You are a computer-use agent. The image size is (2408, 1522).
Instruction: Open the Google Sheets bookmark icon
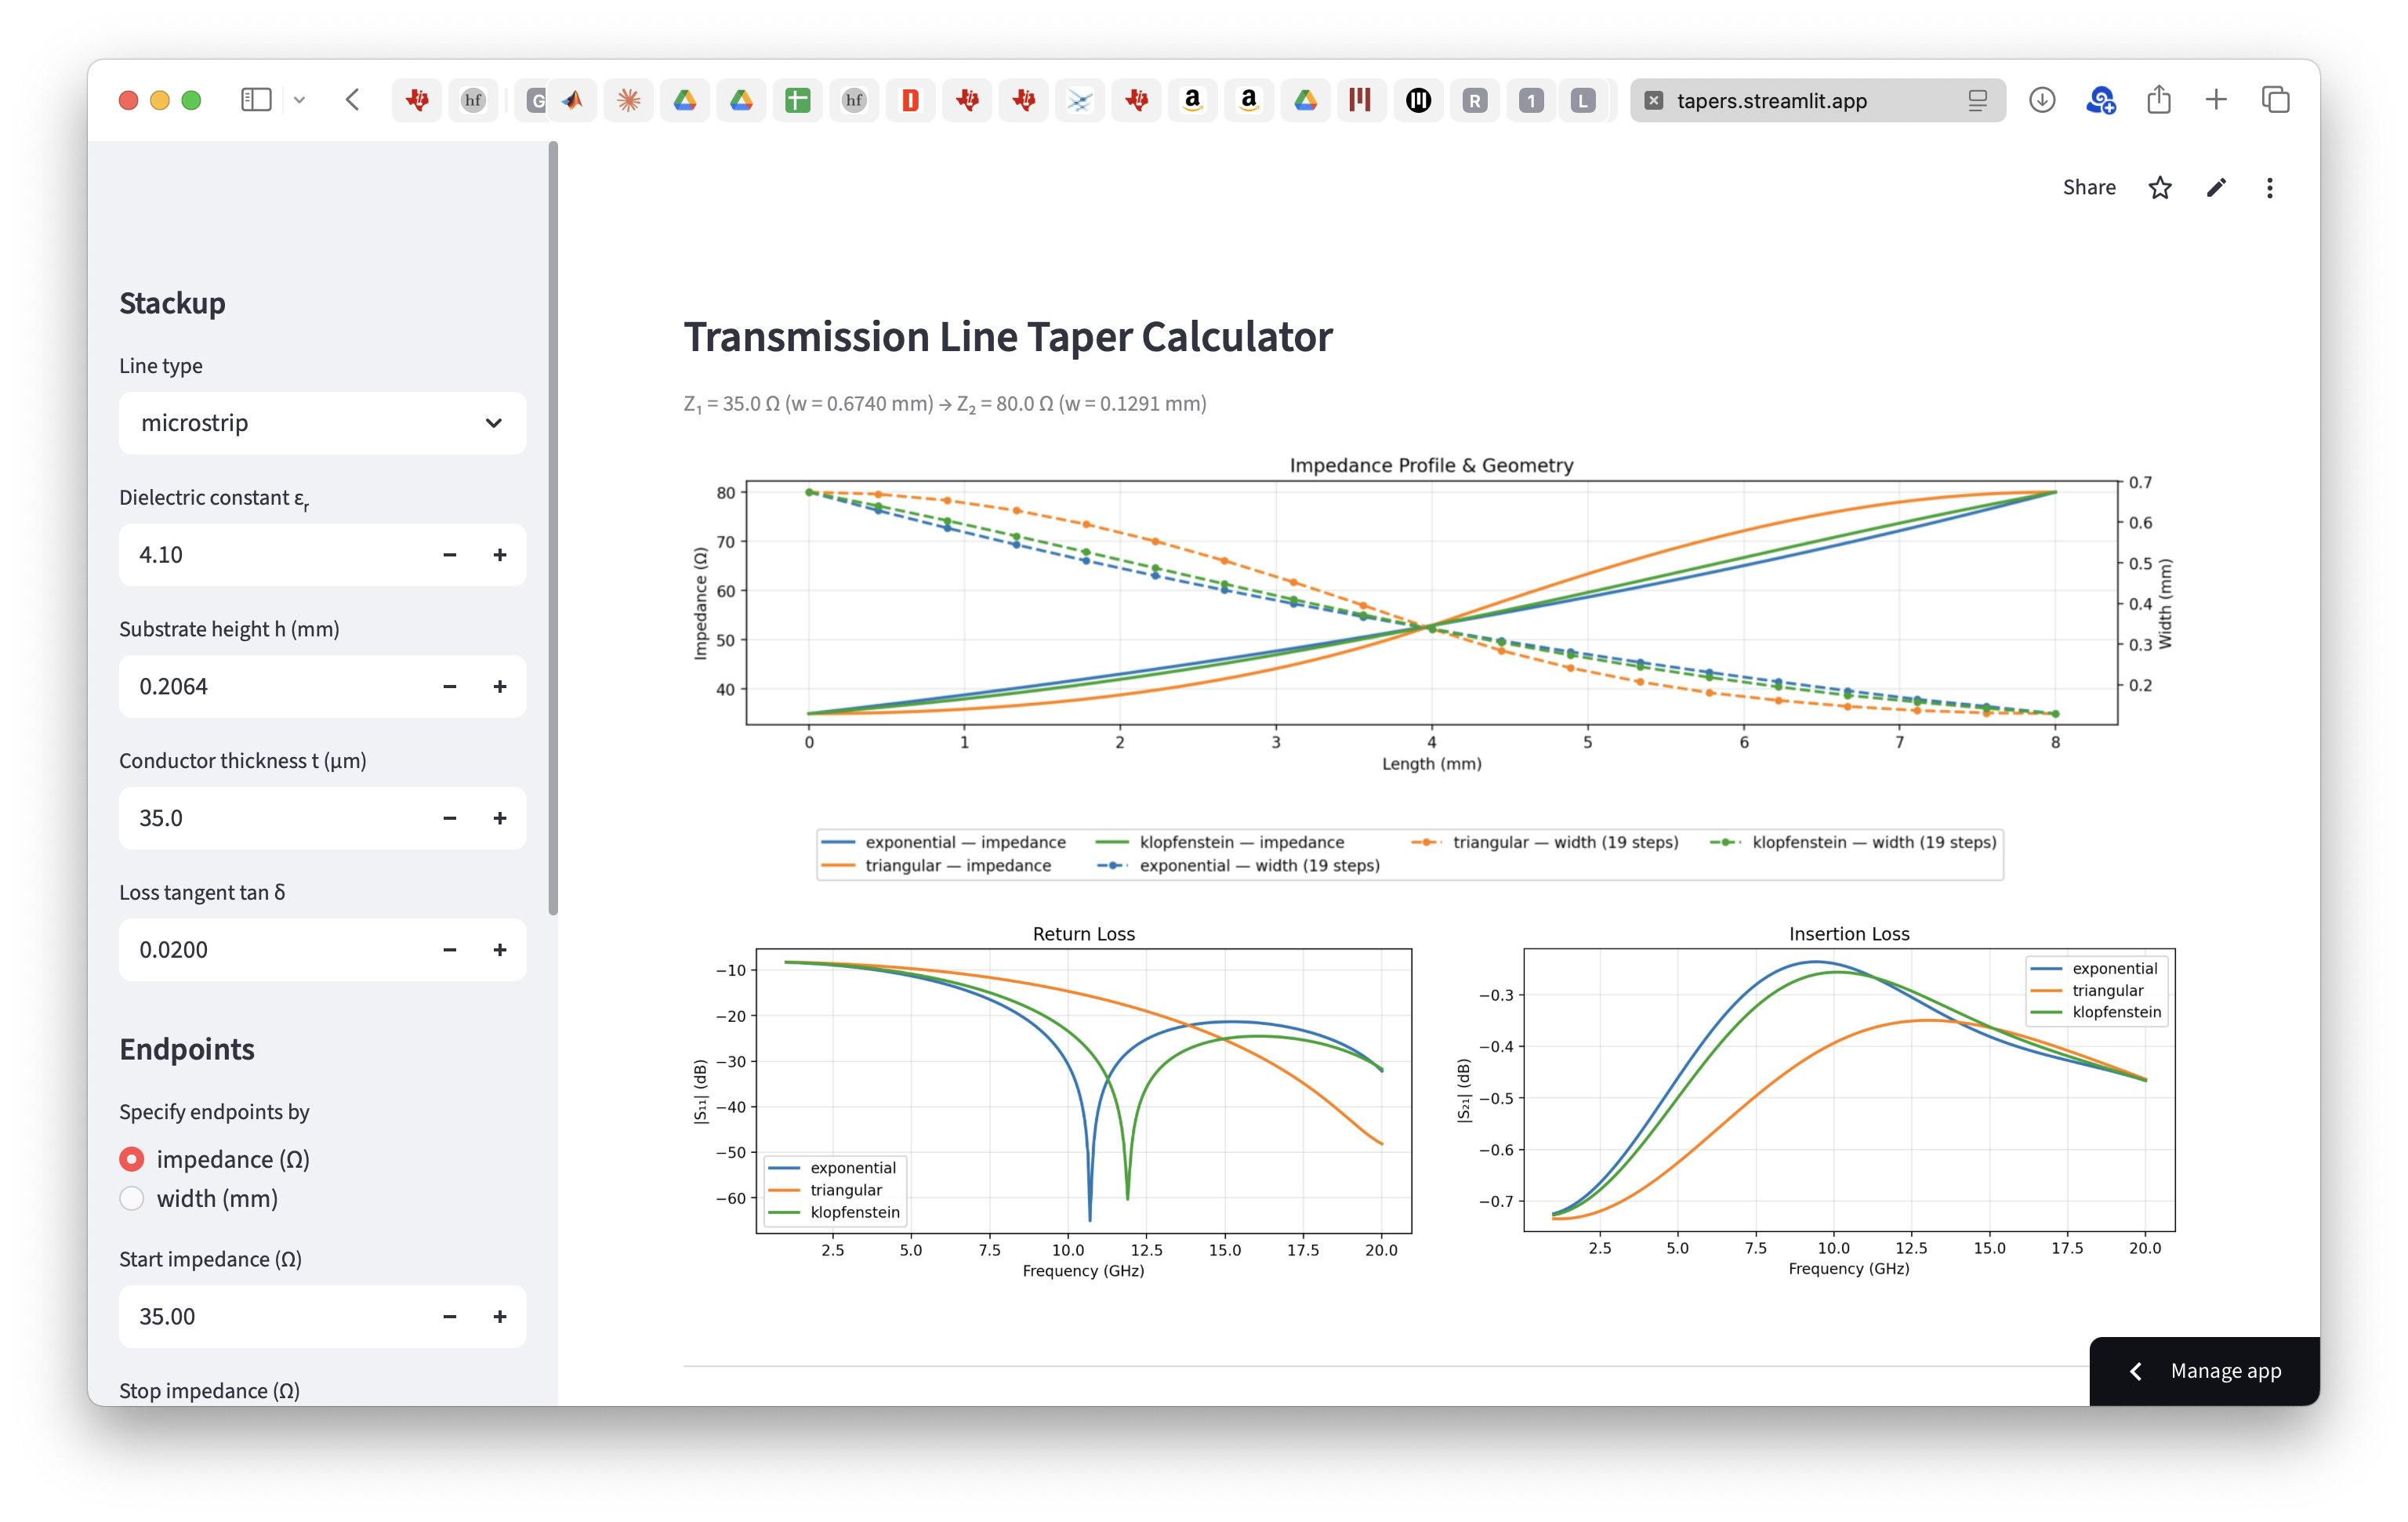click(x=798, y=100)
